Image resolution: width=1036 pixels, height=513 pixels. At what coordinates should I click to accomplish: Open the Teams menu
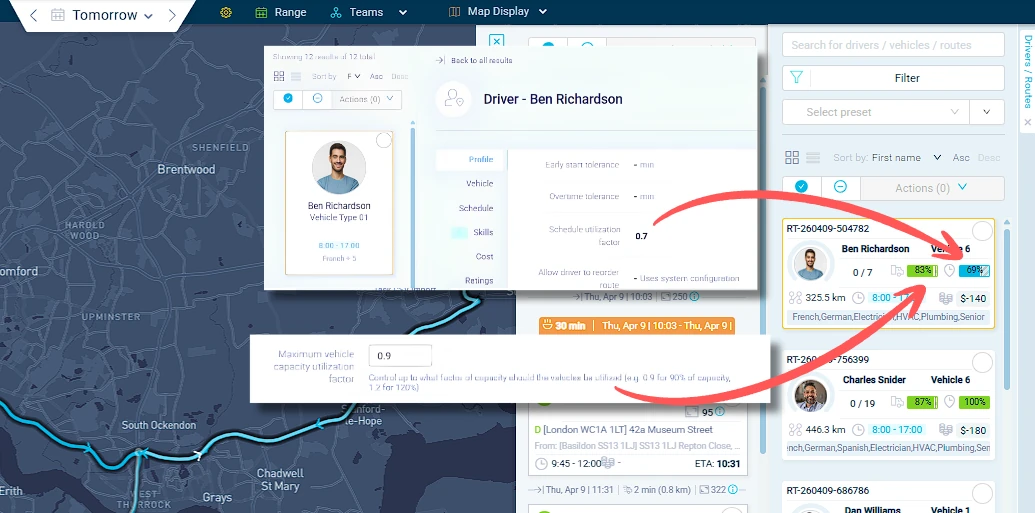pyautogui.click(x=369, y=12)
